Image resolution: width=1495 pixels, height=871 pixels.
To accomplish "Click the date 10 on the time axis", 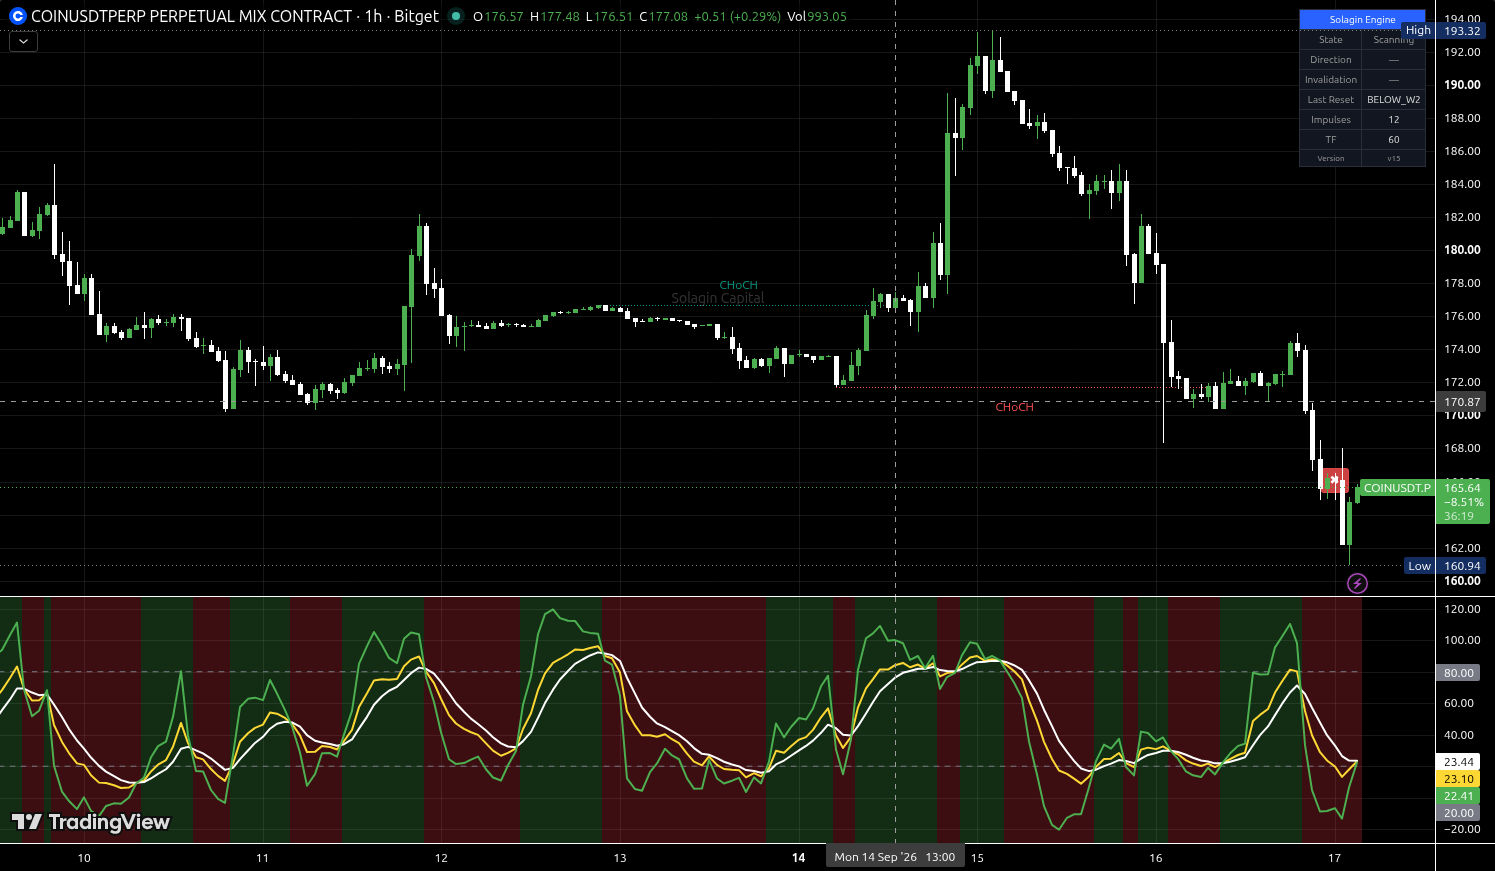I will coord(84,858).
